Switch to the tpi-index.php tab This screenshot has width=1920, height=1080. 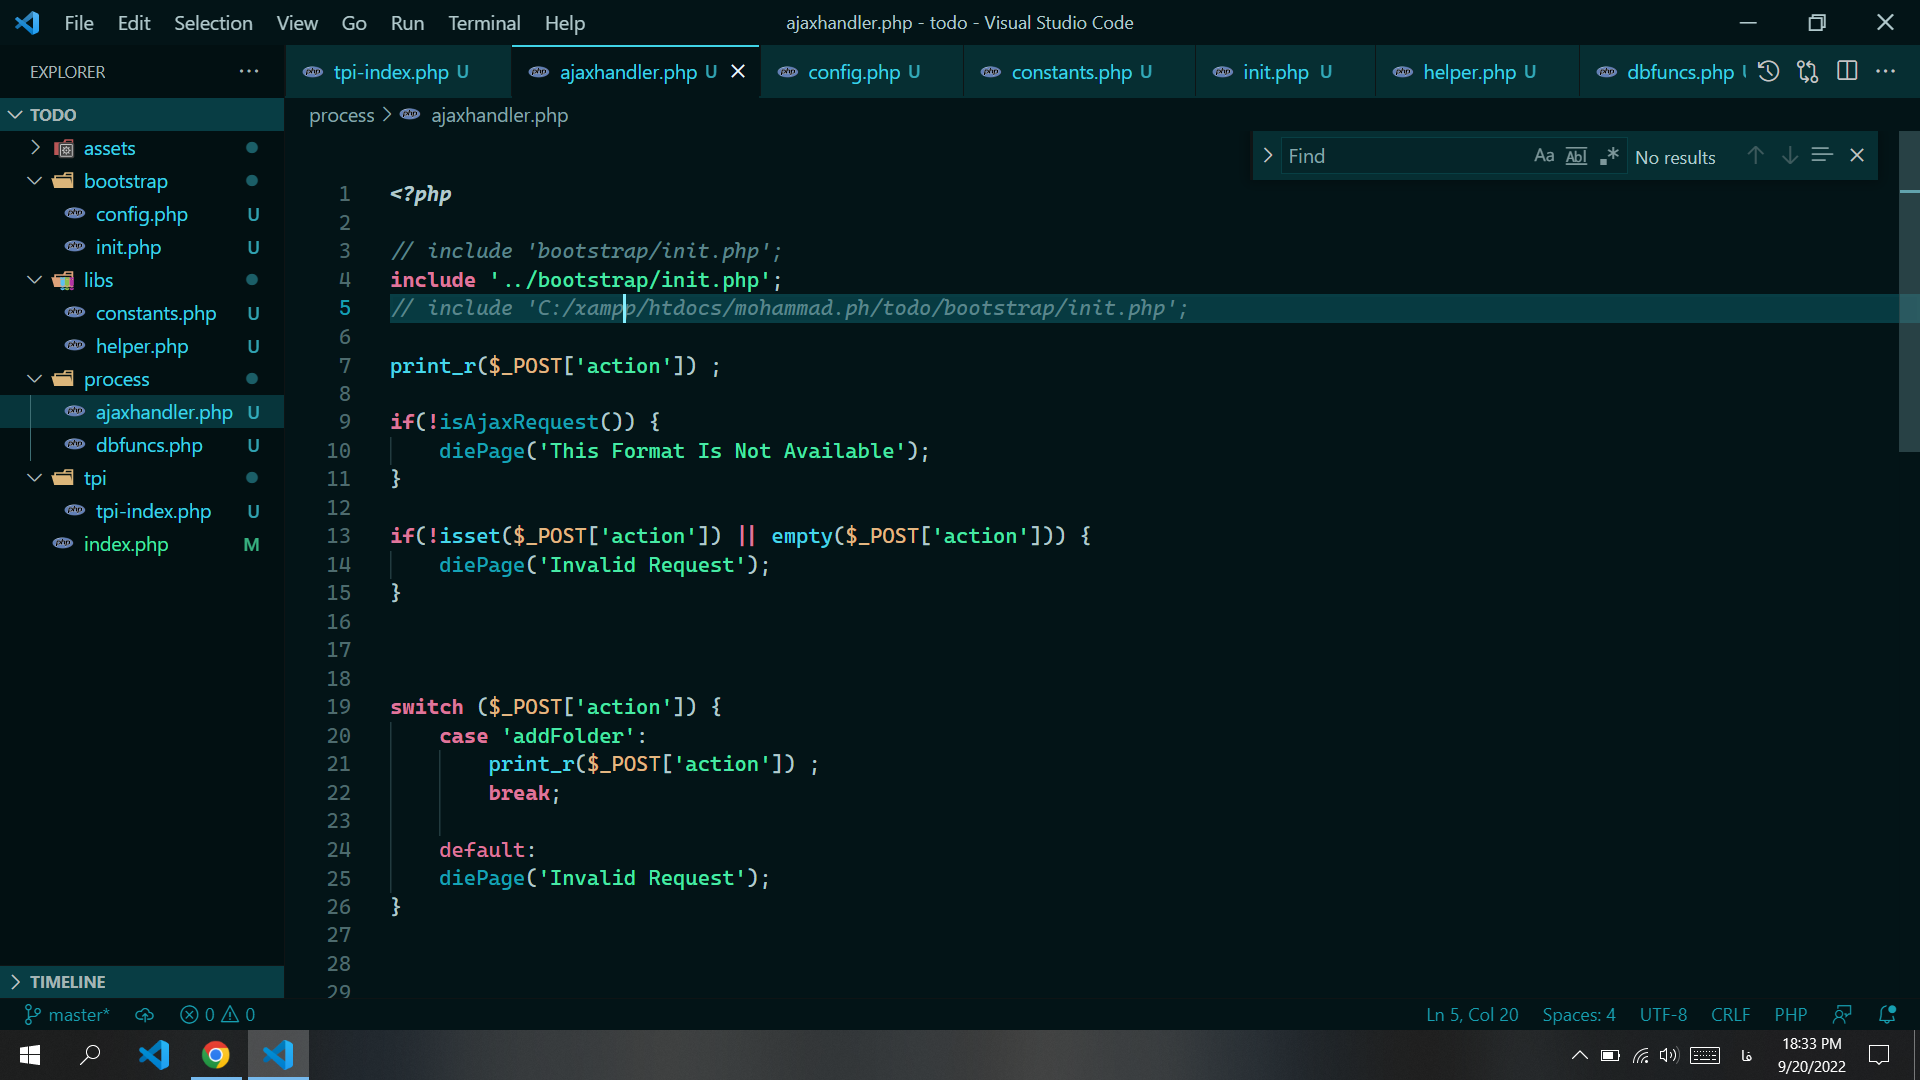tap(398, 72)
